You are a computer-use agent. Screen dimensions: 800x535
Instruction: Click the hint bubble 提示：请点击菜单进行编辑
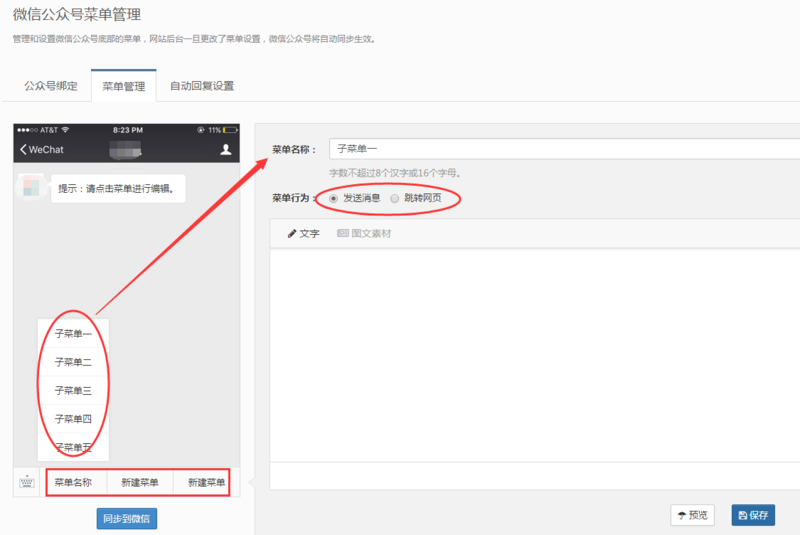tap(118, 189)
